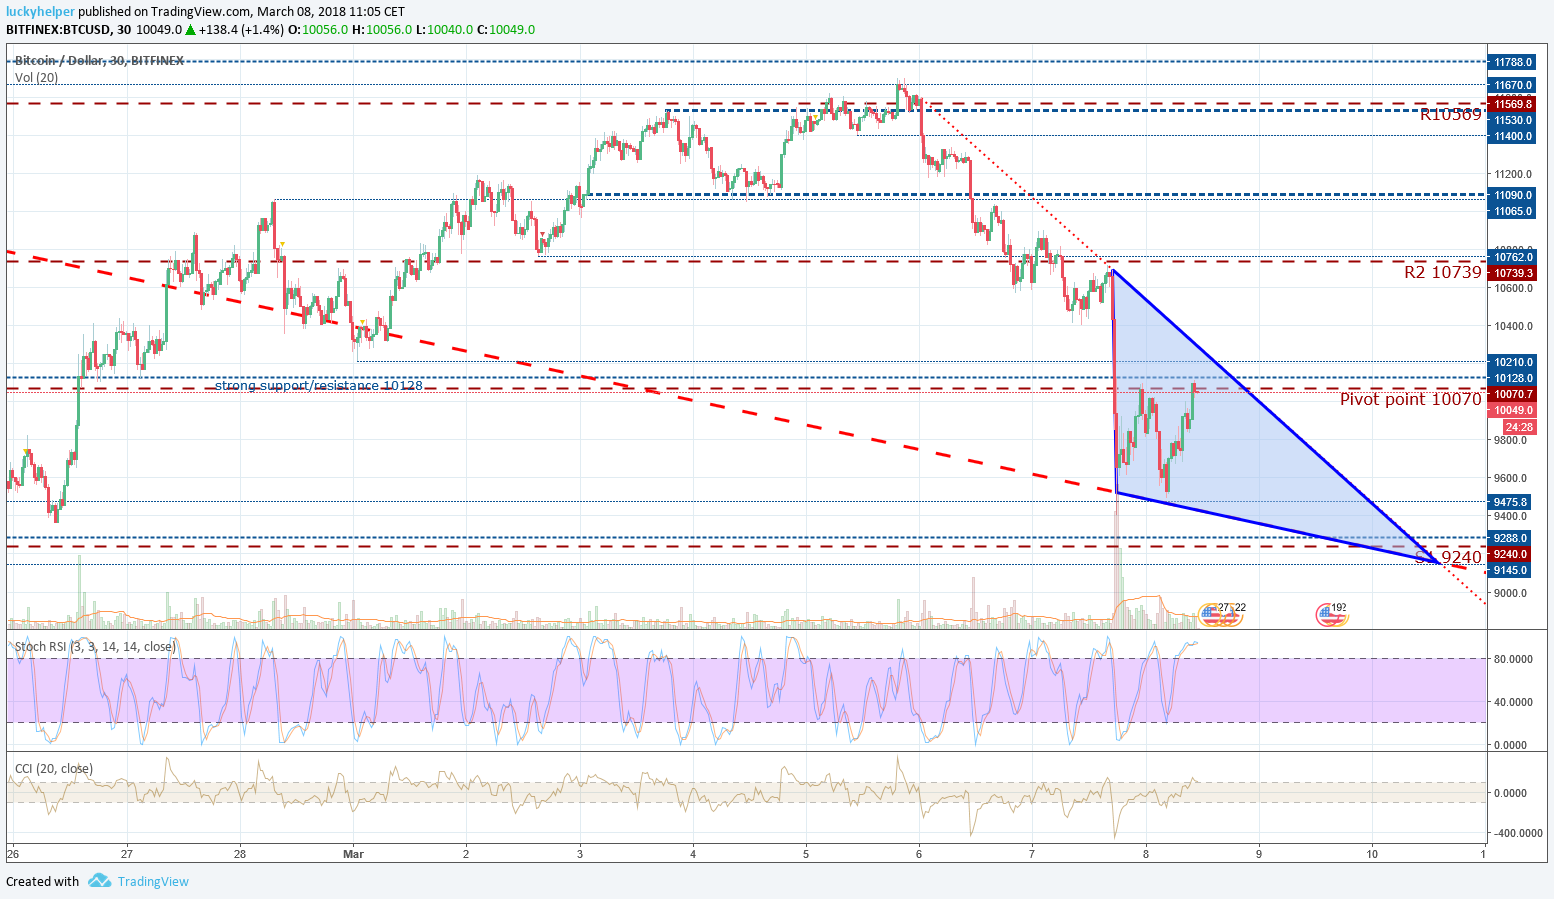Select the 9288.0 price label

pos(1511,538)
